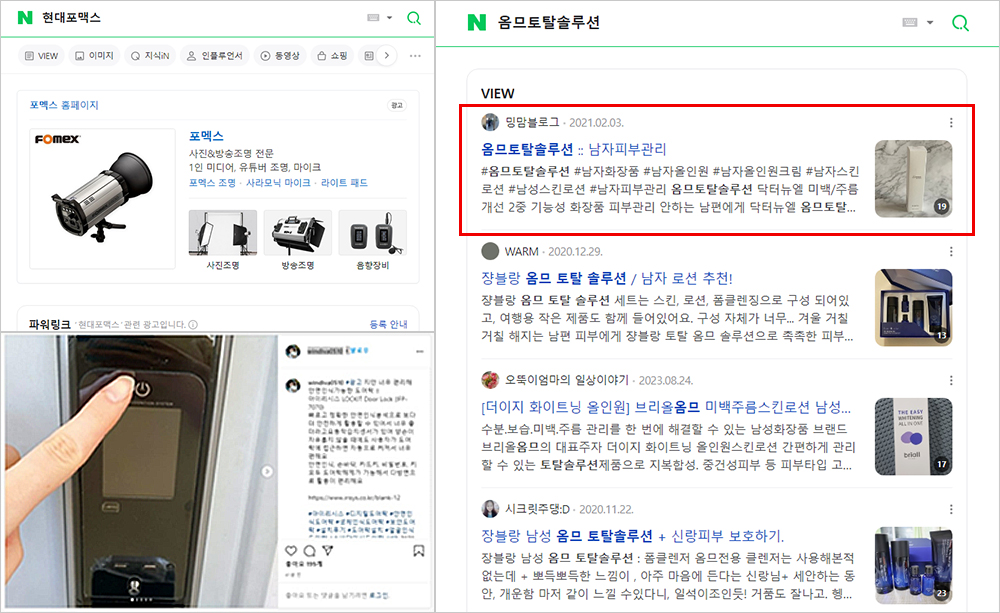Open WARM blog profile avatar
Image resolution: width=1000 pixels, height=613 pixels.
click(x=490, y=251)
